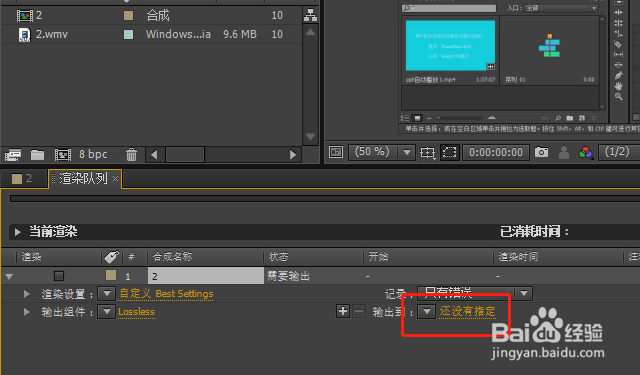Open Lossless output module link
Viewport: 640px width, 375px height.
136,312
